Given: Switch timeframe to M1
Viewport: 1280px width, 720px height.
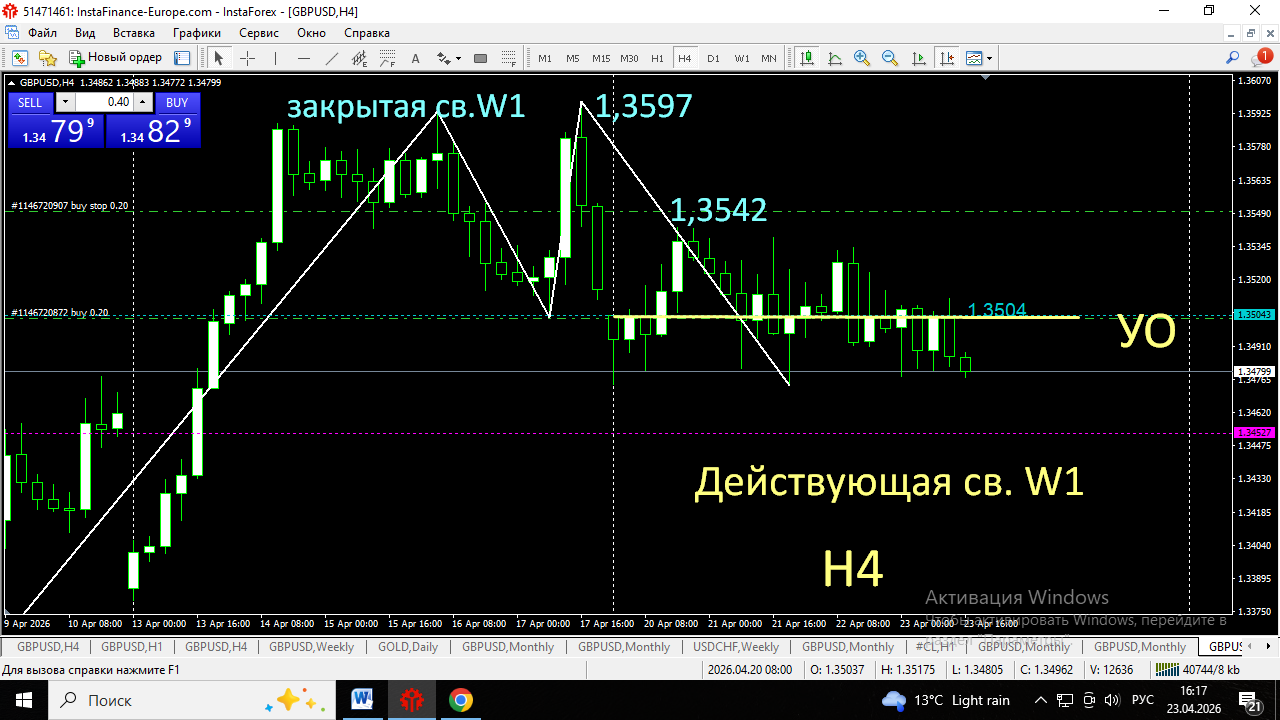Looking at the screenshot, I should tap(545, 58).
